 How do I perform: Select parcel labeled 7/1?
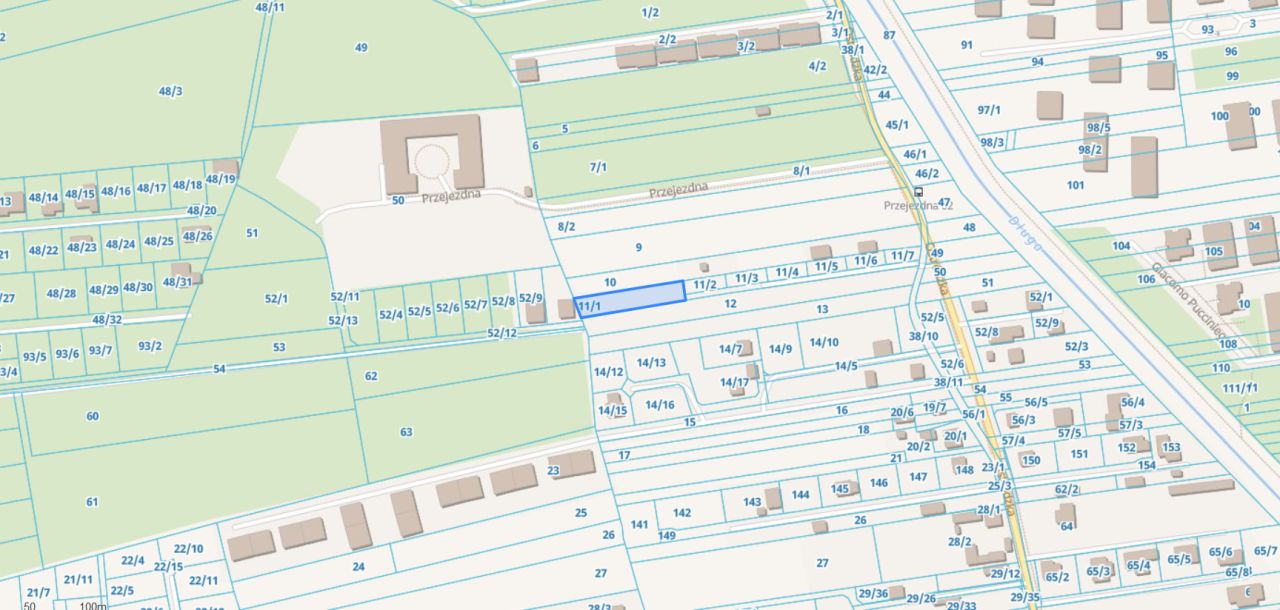pos(598,167)
